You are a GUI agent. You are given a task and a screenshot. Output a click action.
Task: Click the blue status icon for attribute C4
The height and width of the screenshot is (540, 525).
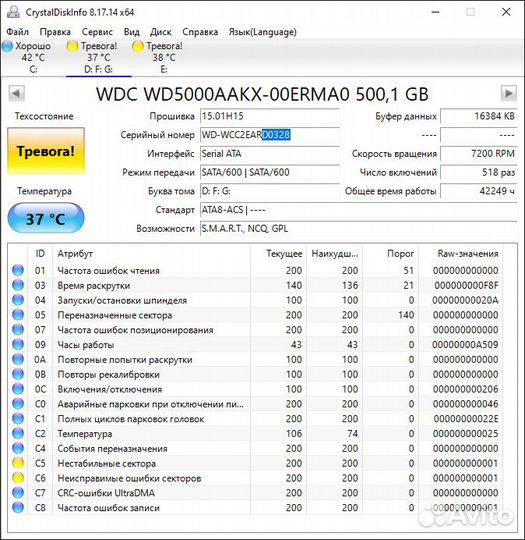(18, 448)
